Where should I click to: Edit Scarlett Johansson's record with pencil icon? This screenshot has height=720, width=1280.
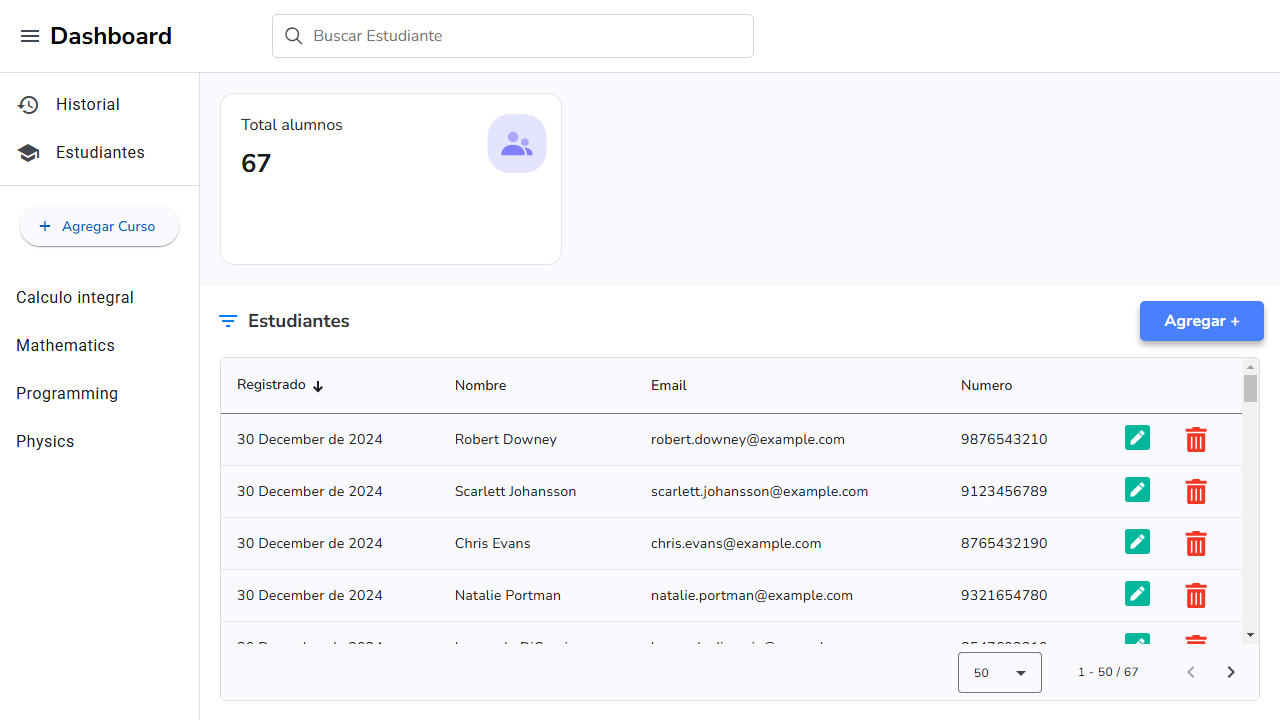pyautogui.click(x=1137, y=490)
